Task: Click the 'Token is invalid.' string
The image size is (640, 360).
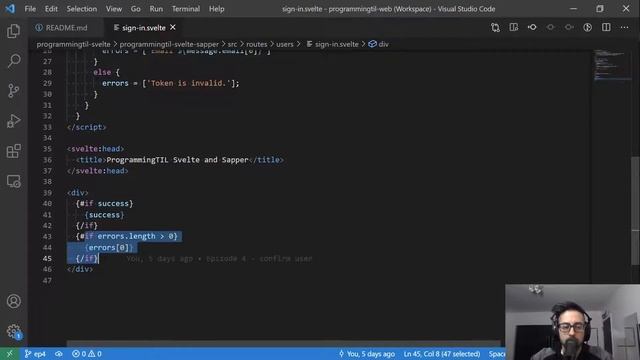Action: point(189,83)
